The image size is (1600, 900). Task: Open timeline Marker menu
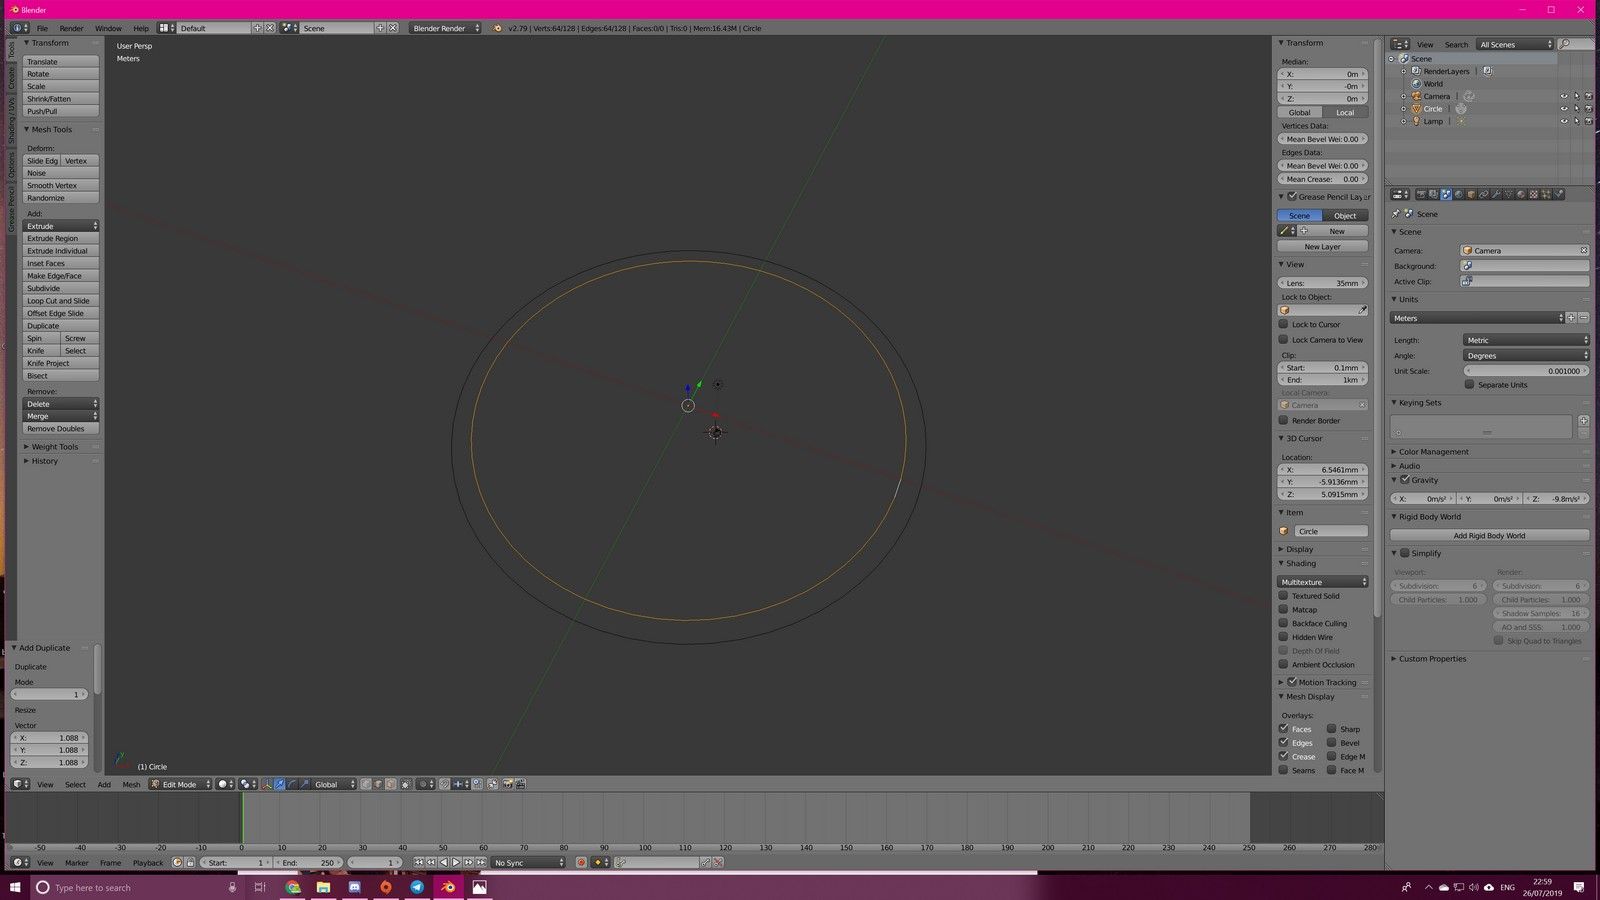pyautogui.click(x=77, y=862)
